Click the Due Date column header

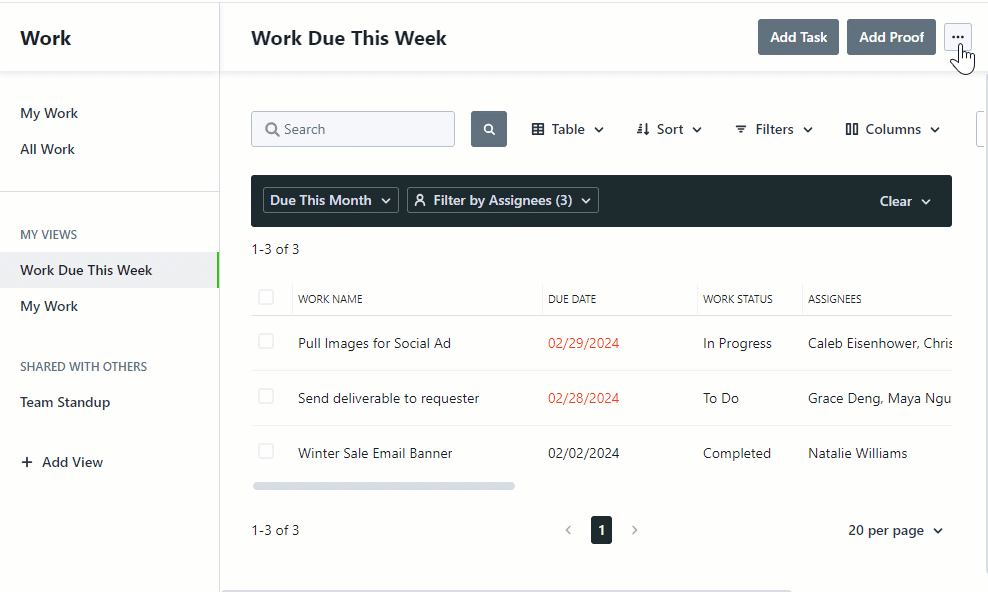(572, 299)
